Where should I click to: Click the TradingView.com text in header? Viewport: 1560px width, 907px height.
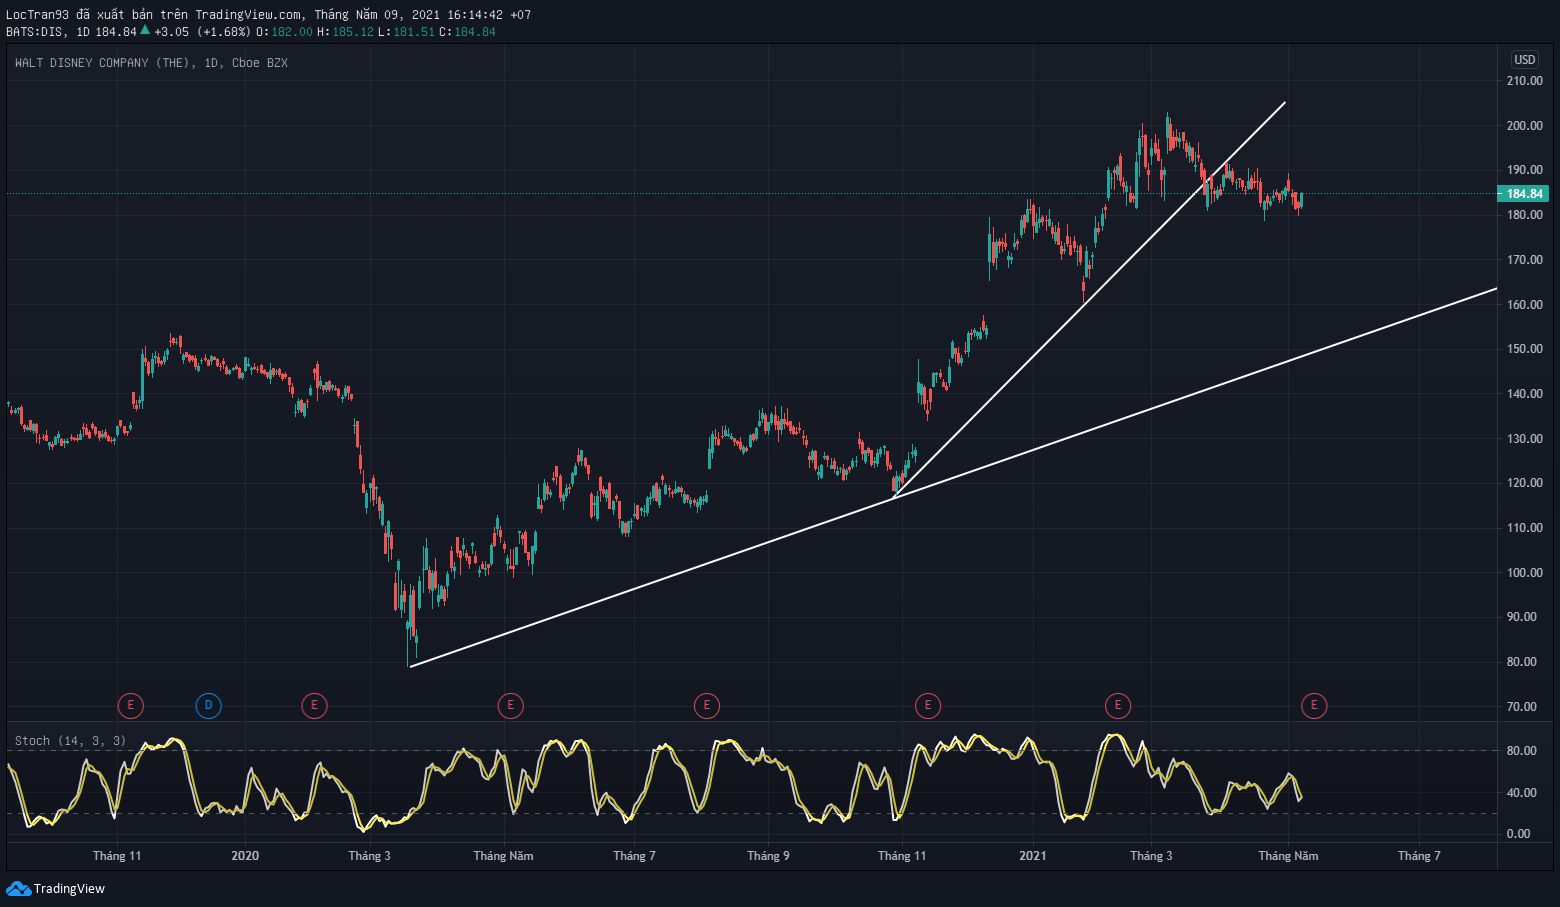(x=249, y=15)
